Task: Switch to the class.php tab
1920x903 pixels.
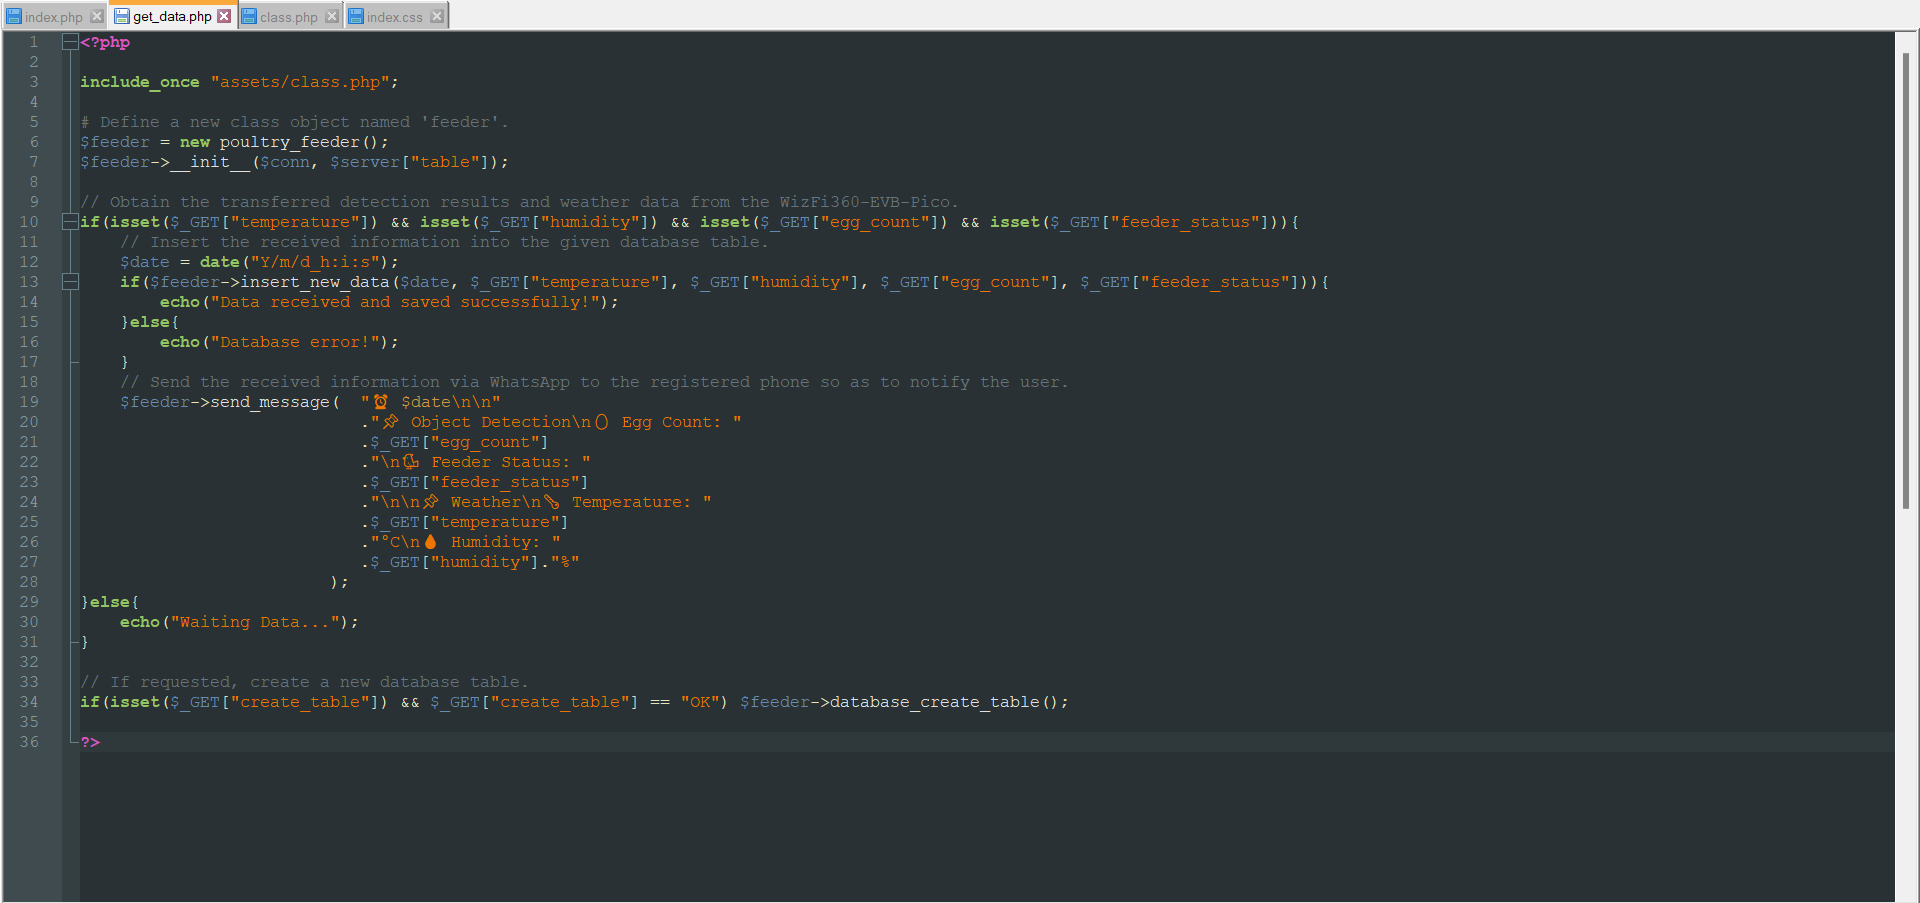Action: [288, 16]
